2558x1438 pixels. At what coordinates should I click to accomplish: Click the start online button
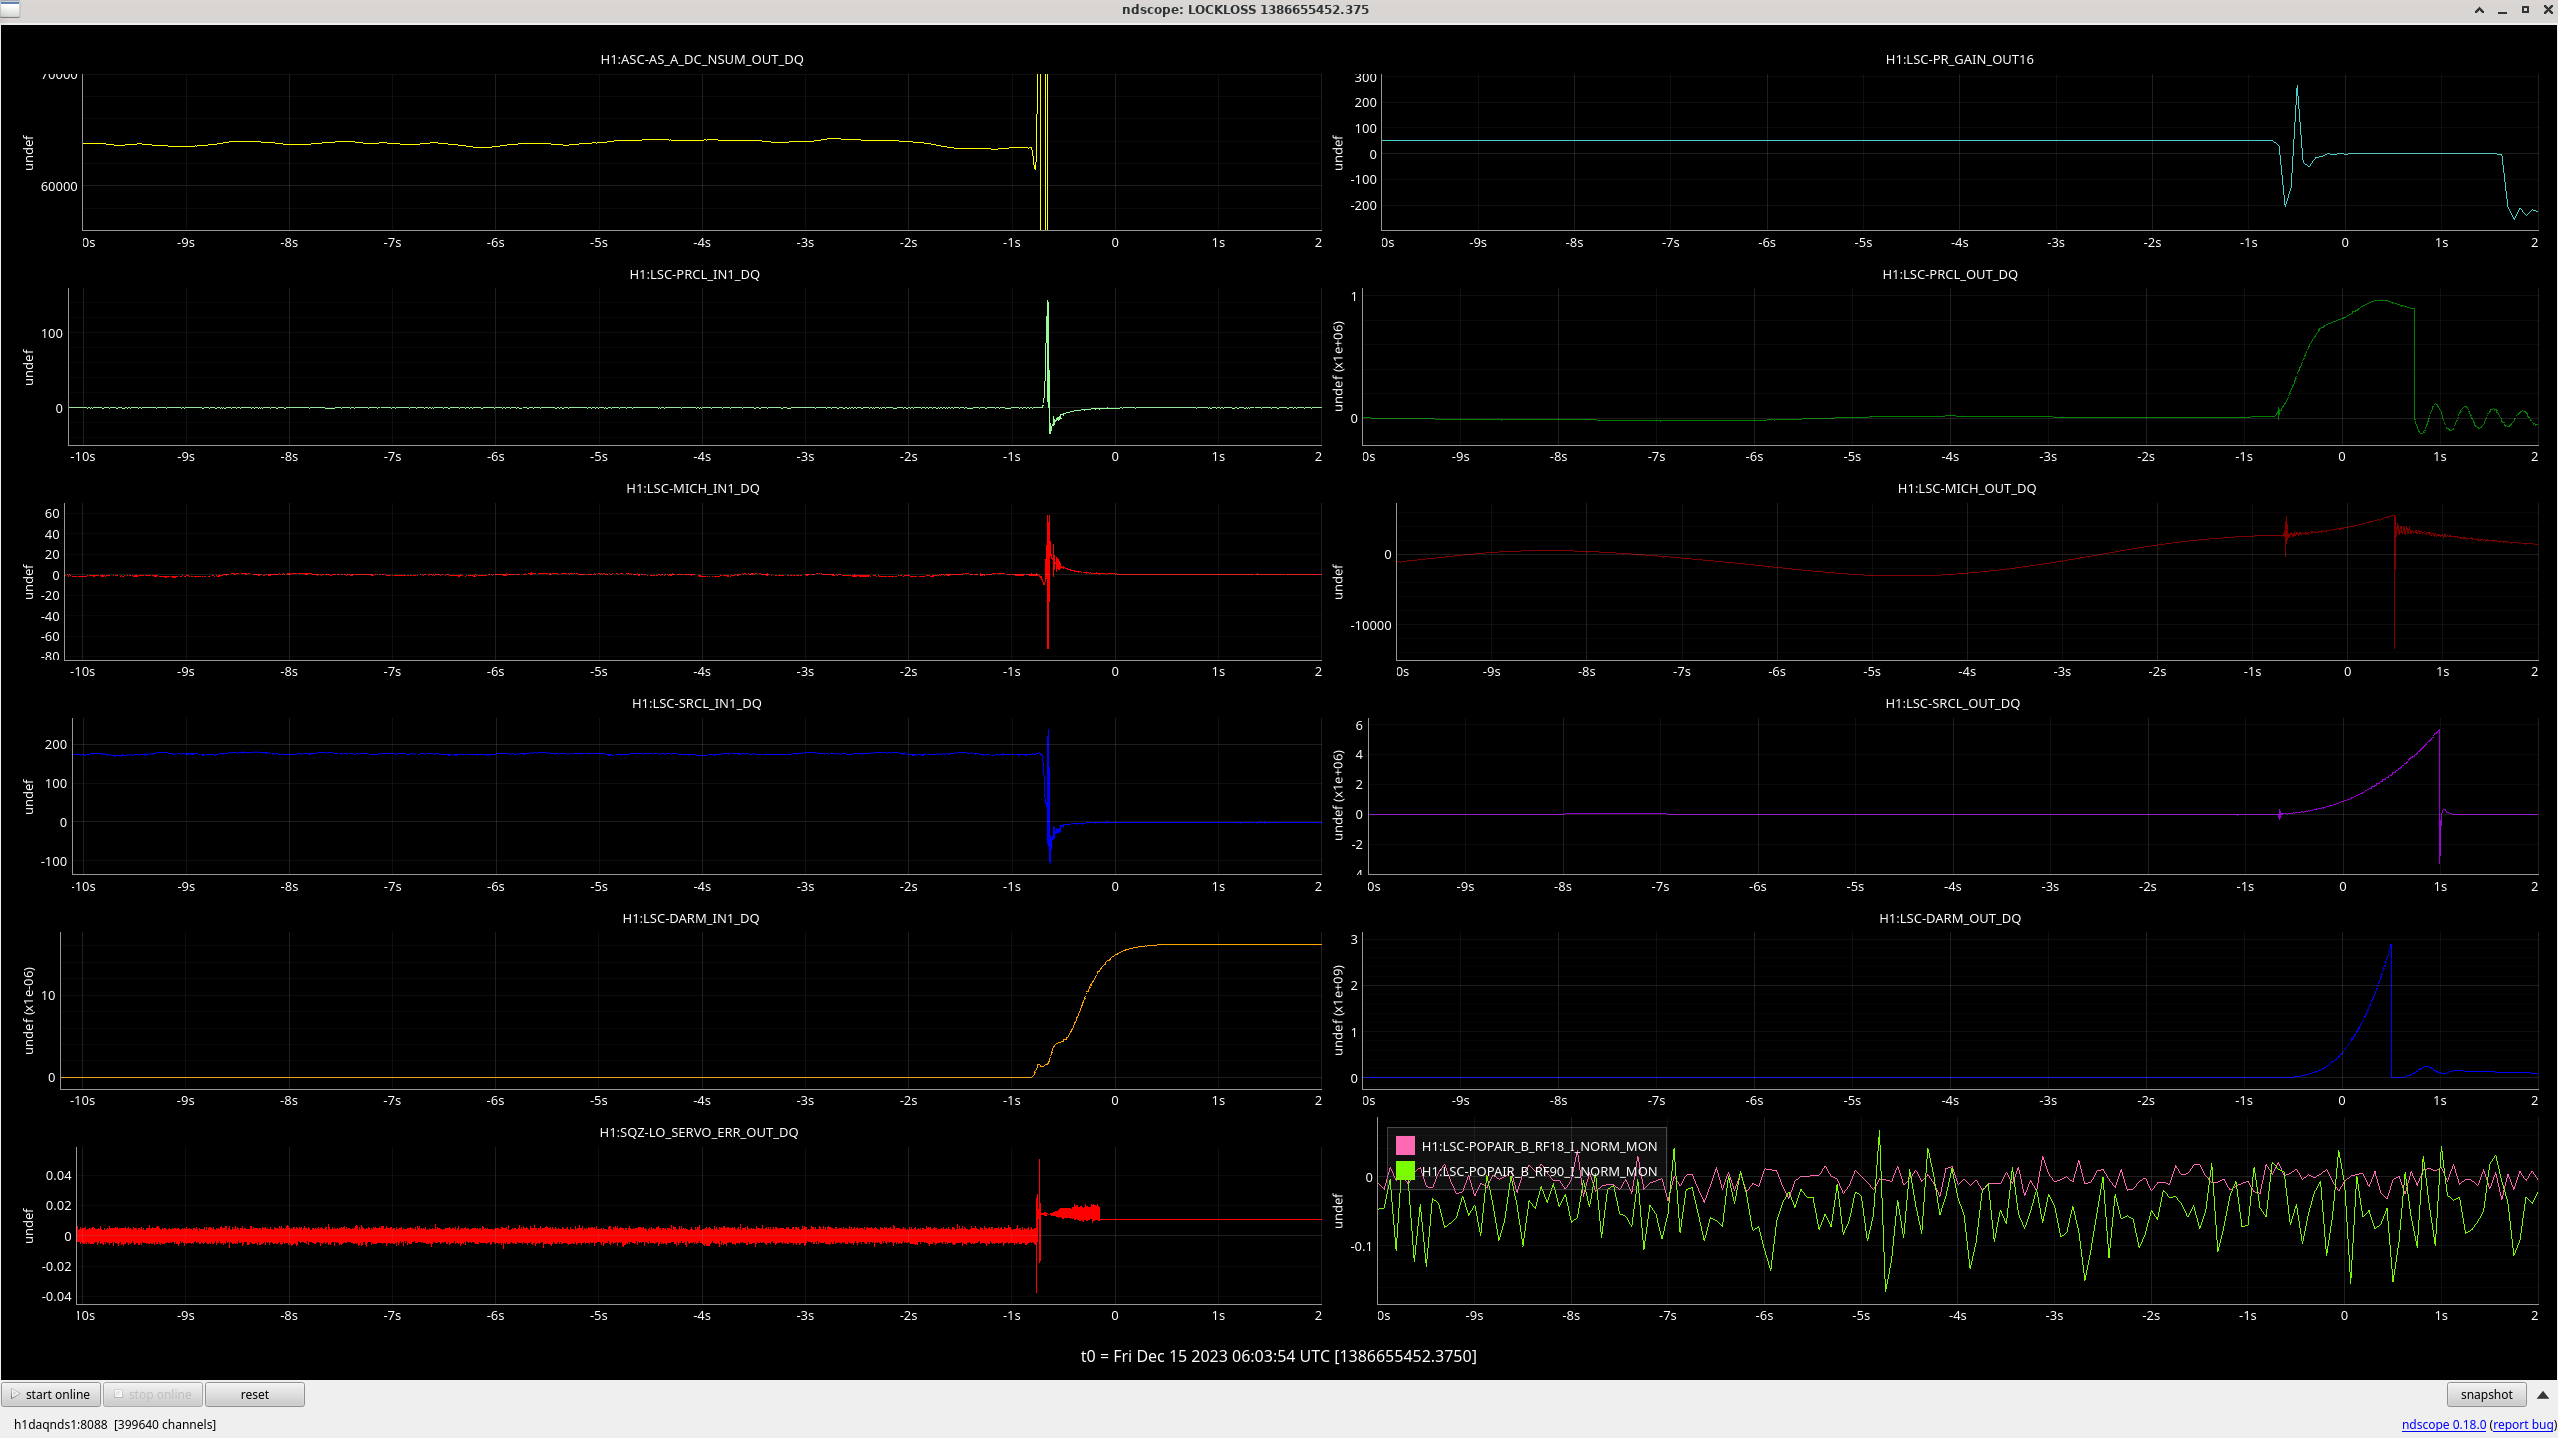[52, 1394]
